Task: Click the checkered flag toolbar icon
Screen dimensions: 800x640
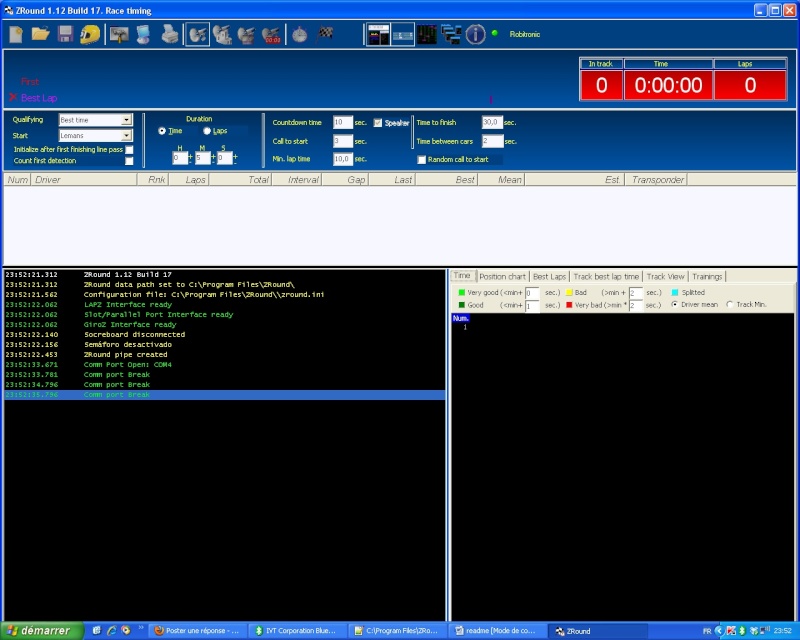Action: pos(326,34)
